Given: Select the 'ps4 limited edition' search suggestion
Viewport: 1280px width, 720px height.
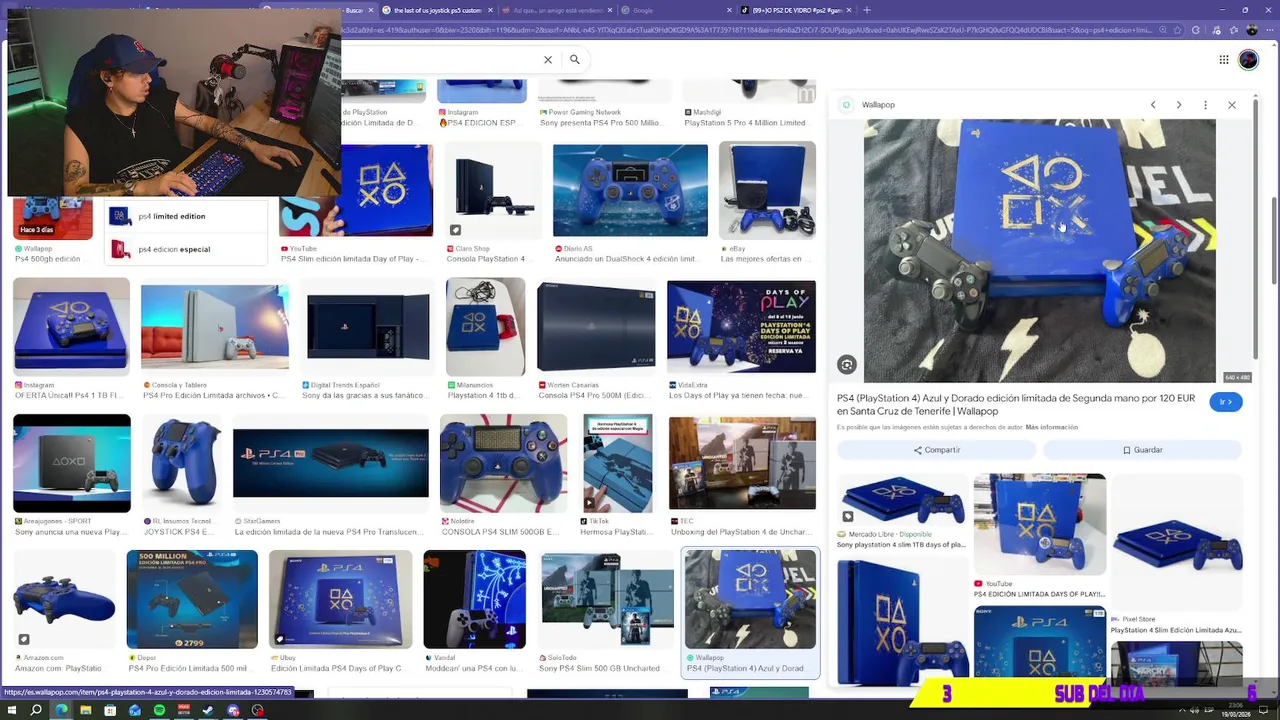Looking at the screenshot, I should [186, 216].
